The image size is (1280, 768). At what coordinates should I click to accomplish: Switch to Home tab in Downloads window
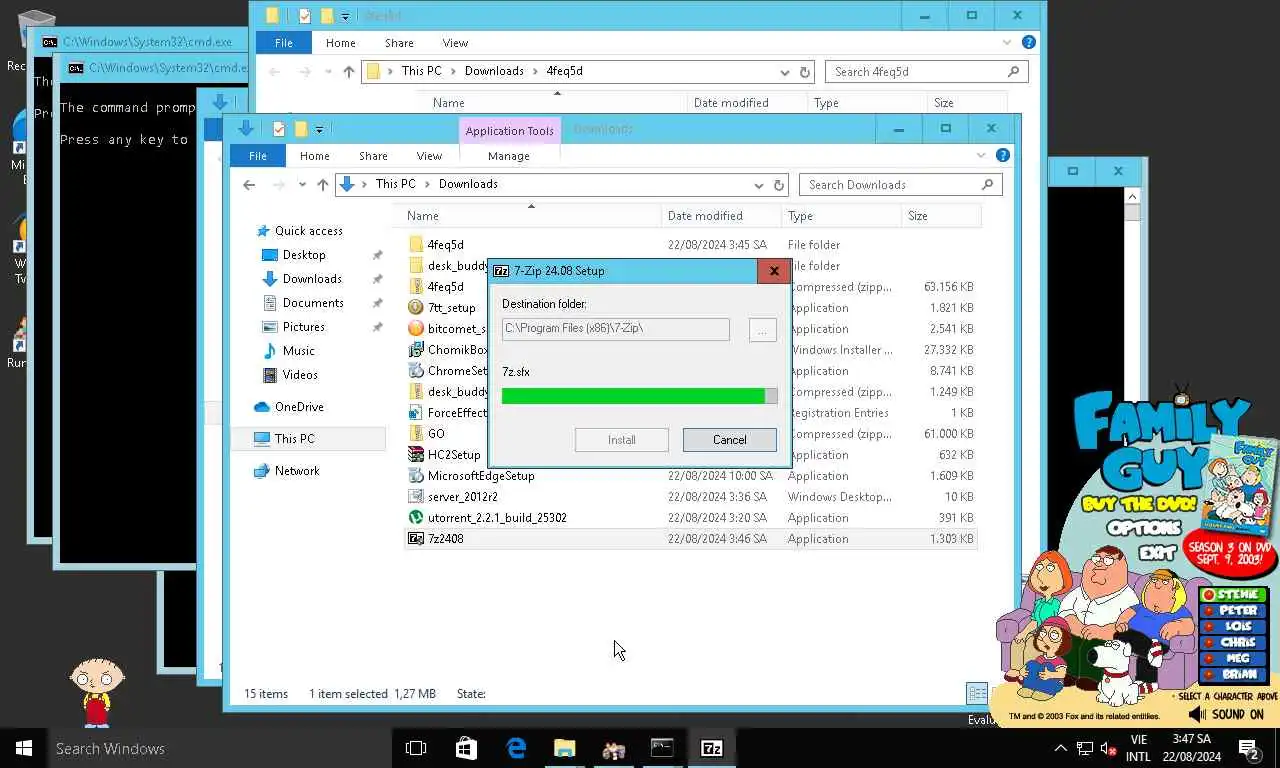point(314,156)
